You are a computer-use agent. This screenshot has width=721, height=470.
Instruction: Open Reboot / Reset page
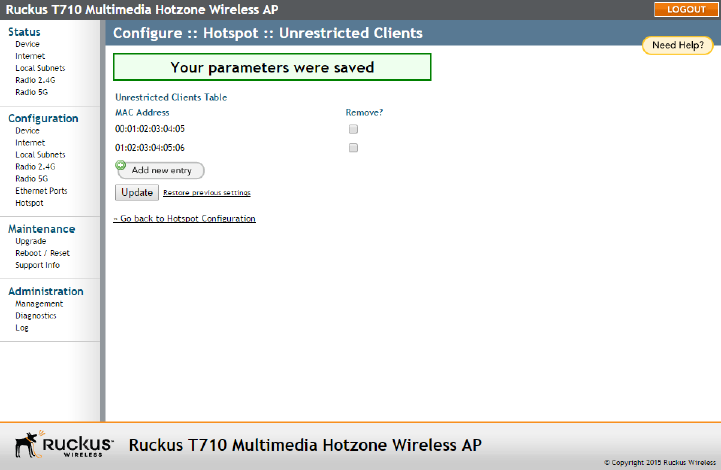[x=42, y=253]
